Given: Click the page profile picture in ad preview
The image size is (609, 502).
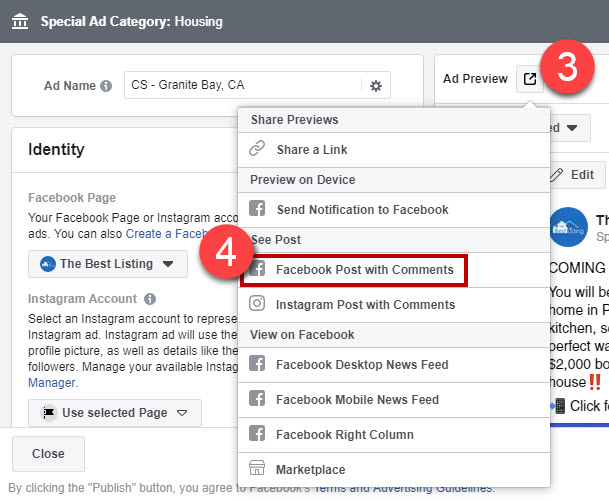Looking at the screenshot, I should (568, 226).
